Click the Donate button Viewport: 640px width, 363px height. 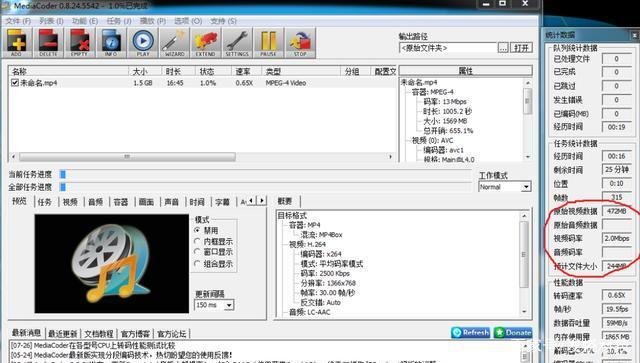[x=513, y=332]
